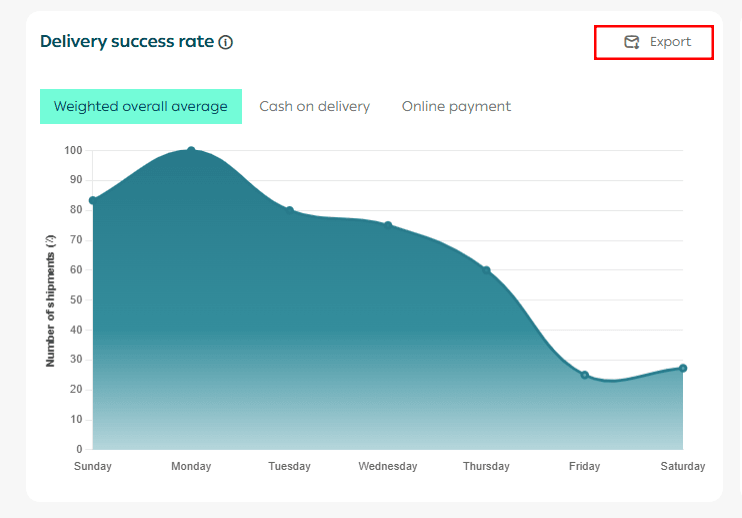The image size is (742, 518).
Task: Click the envelope icon in the Export button
Action: [631, 42]
